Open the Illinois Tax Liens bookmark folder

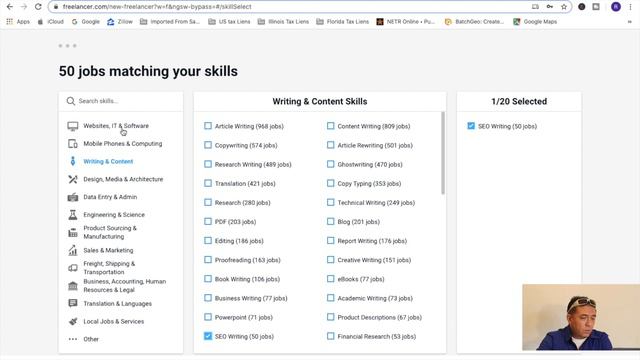coord(283,22)
